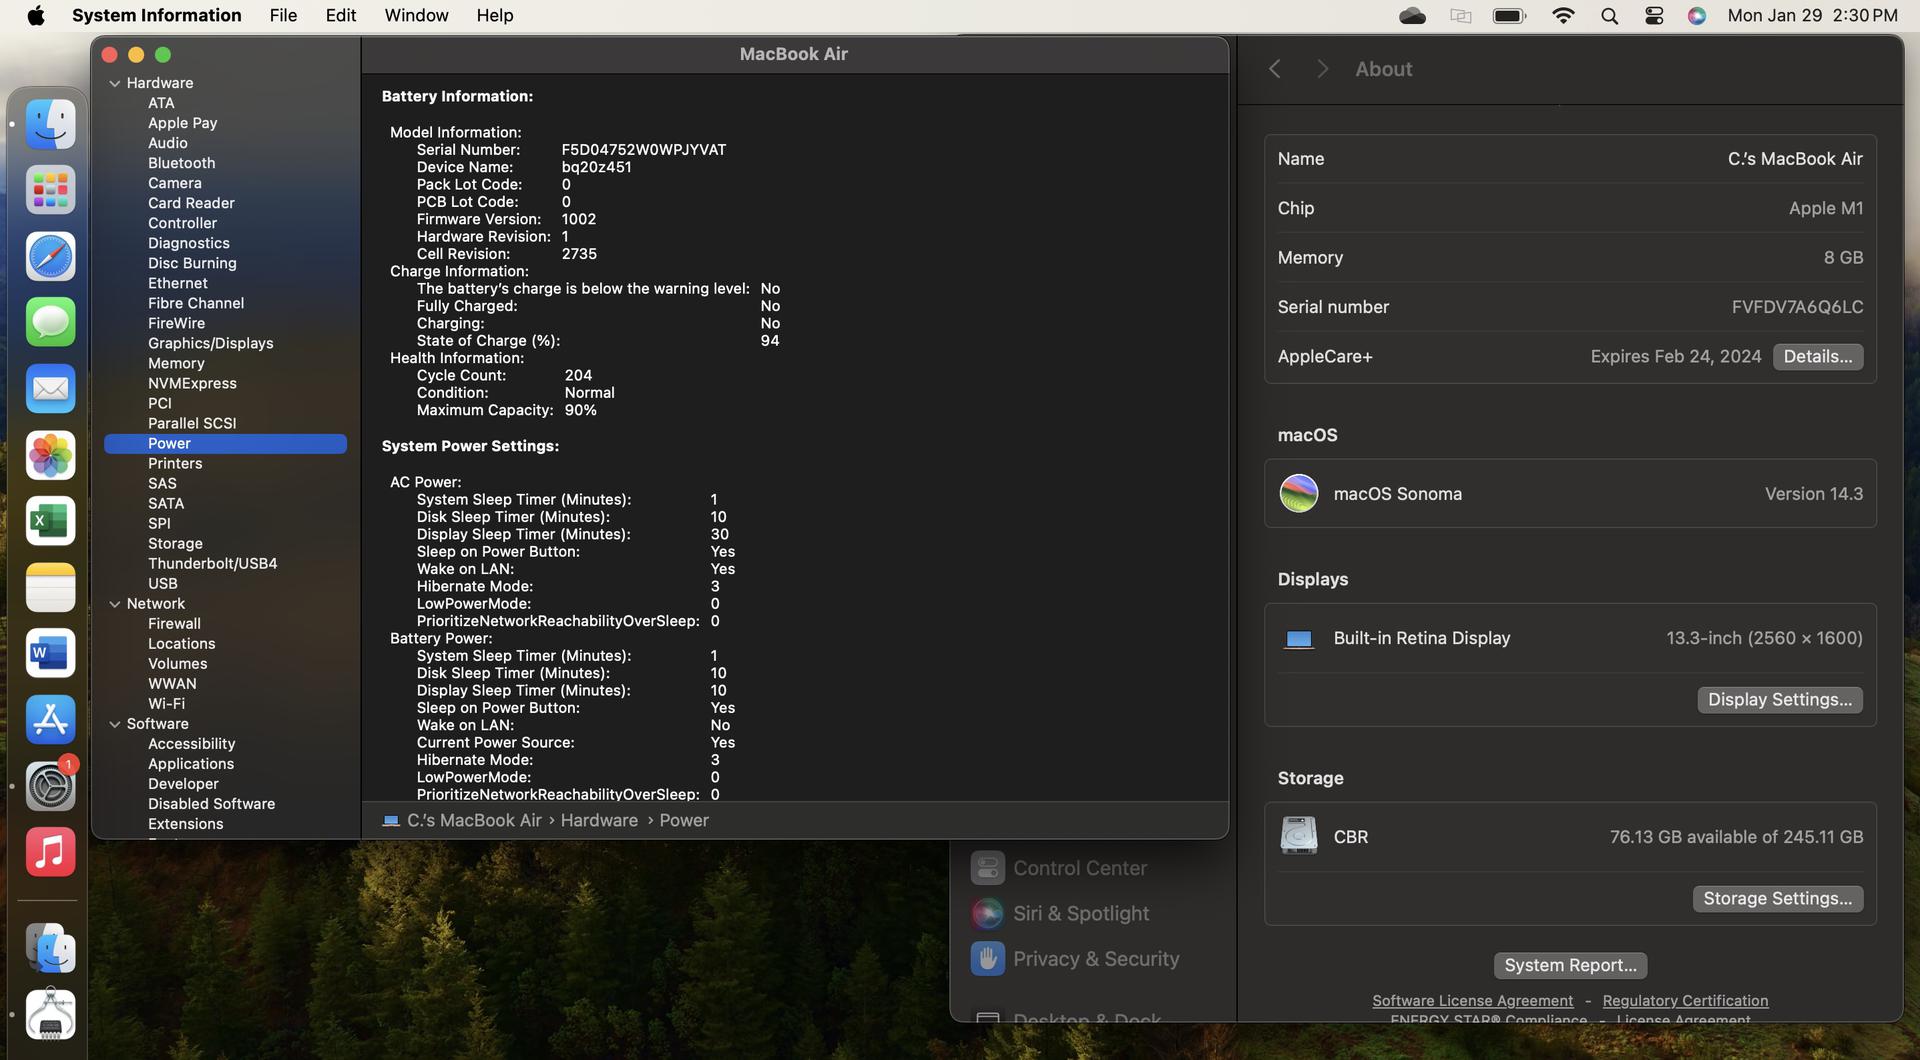The height and width of the screenshot is (1060, 1920).
Task: Select Wi-Fi under Network
Action: point(166,704)
